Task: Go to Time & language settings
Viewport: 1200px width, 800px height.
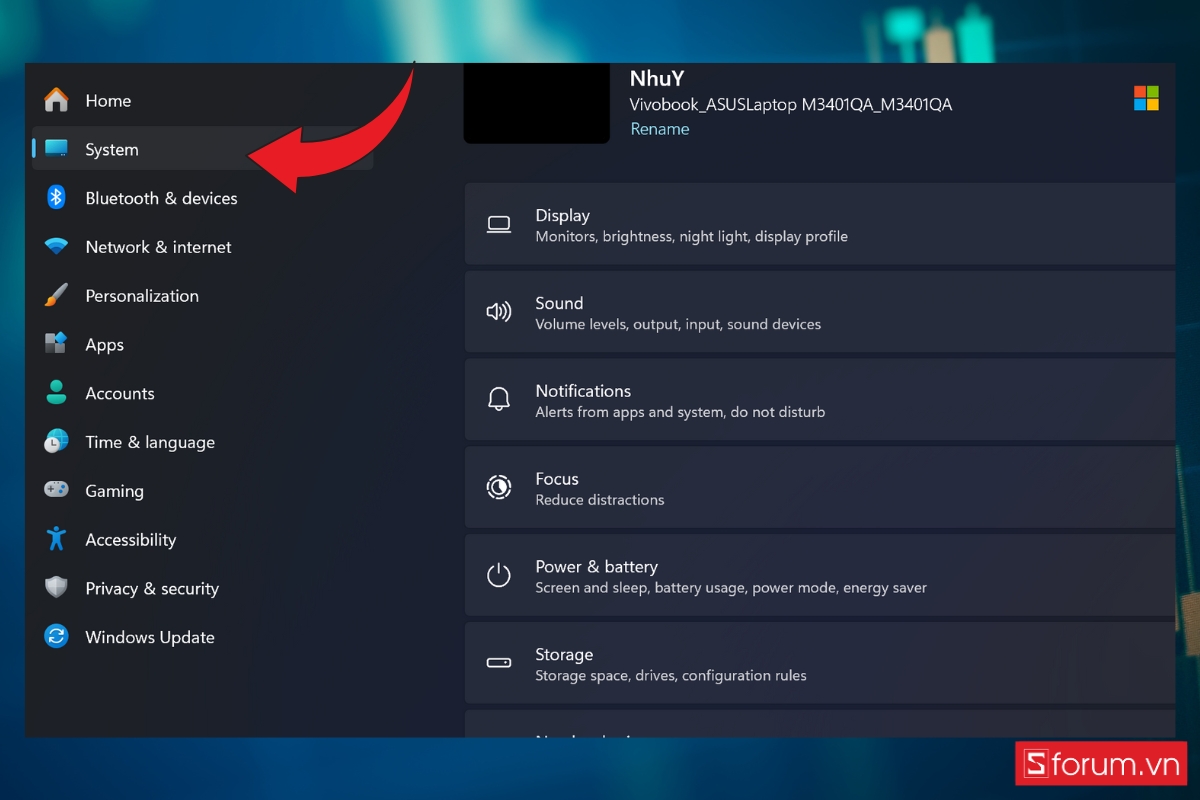Action: coord(202,442)
